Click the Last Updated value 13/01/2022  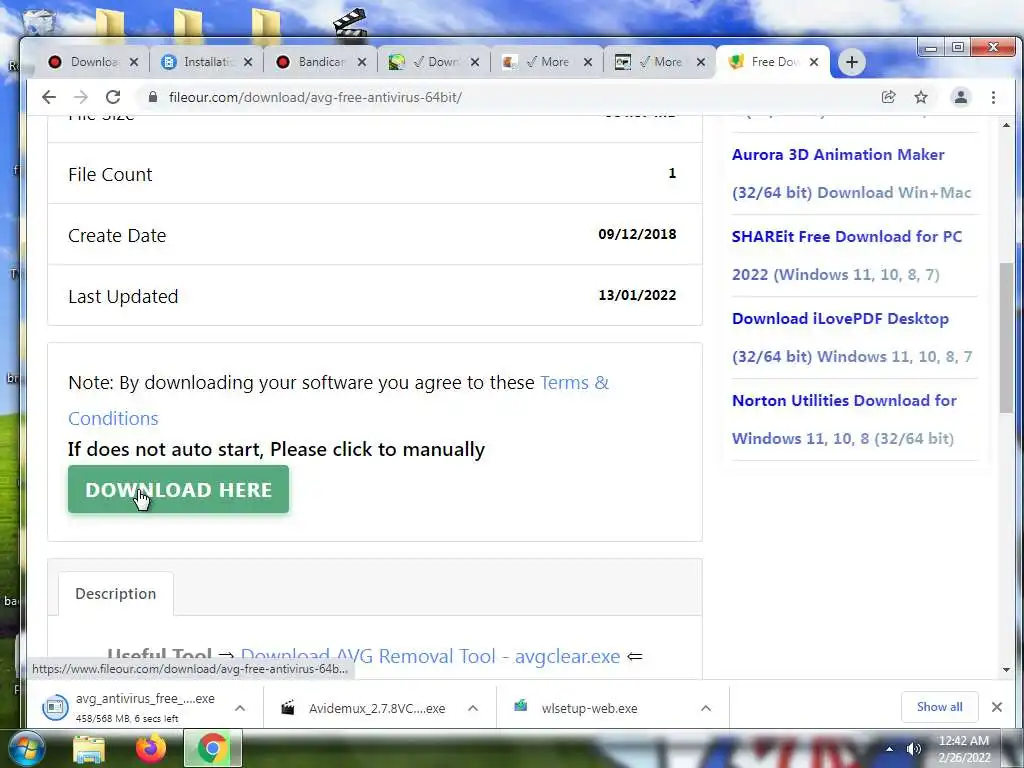[x=637, y=295]
